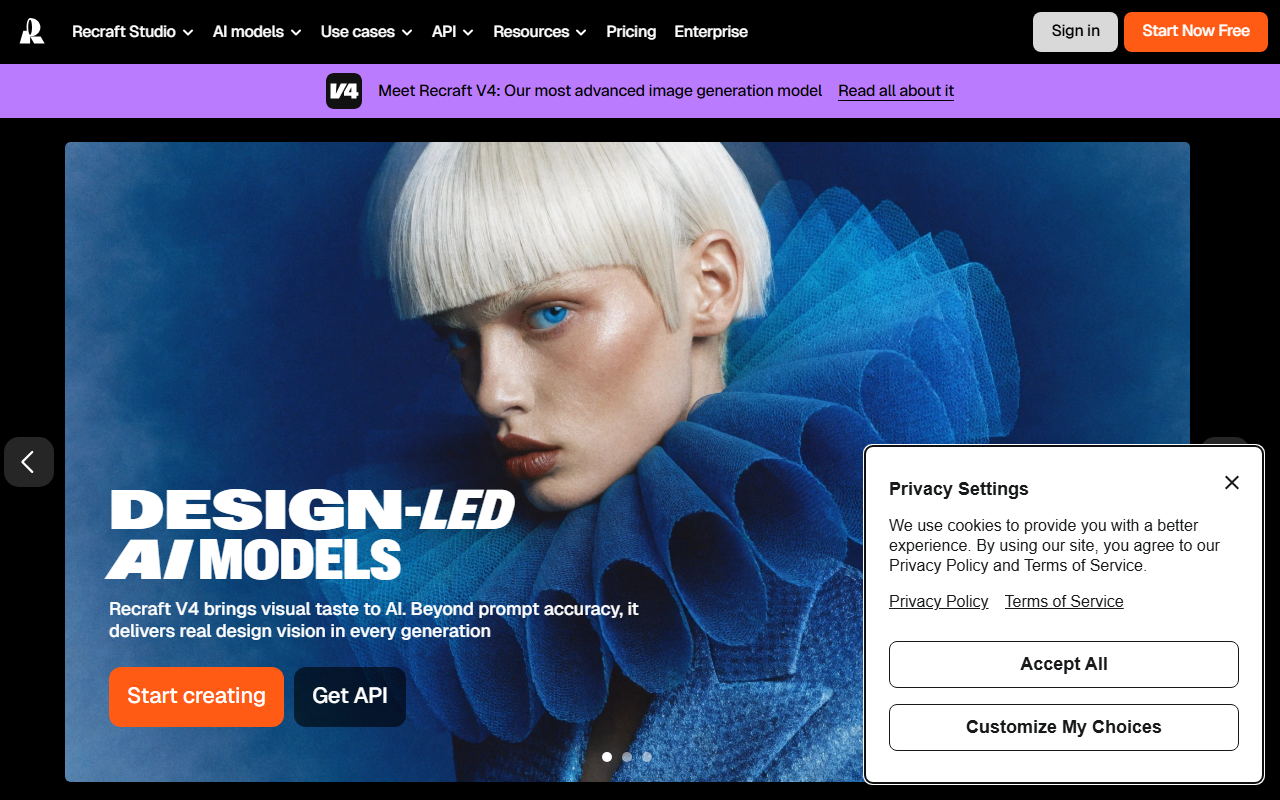Open the API dropdown menu
The height and width of the screenshot is (800, 1280).
tap(453, 32)
